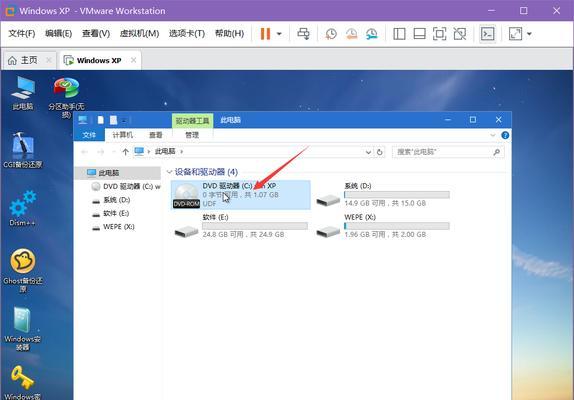This screenshot has height=400, width=574.
Task: Select the 分区助手 desktop icon
Action: [66, 97]
